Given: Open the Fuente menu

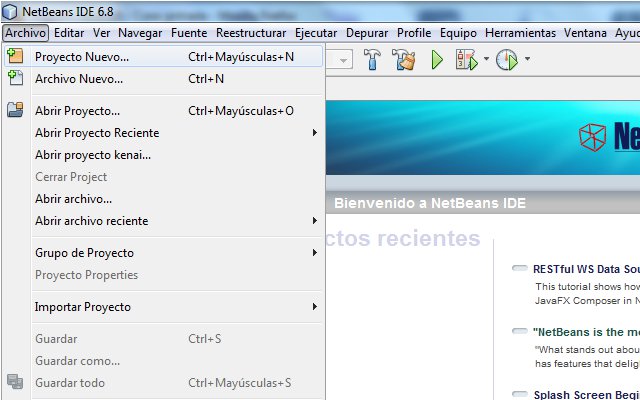Looking at the screenshot, I should (x=189, y=33).
